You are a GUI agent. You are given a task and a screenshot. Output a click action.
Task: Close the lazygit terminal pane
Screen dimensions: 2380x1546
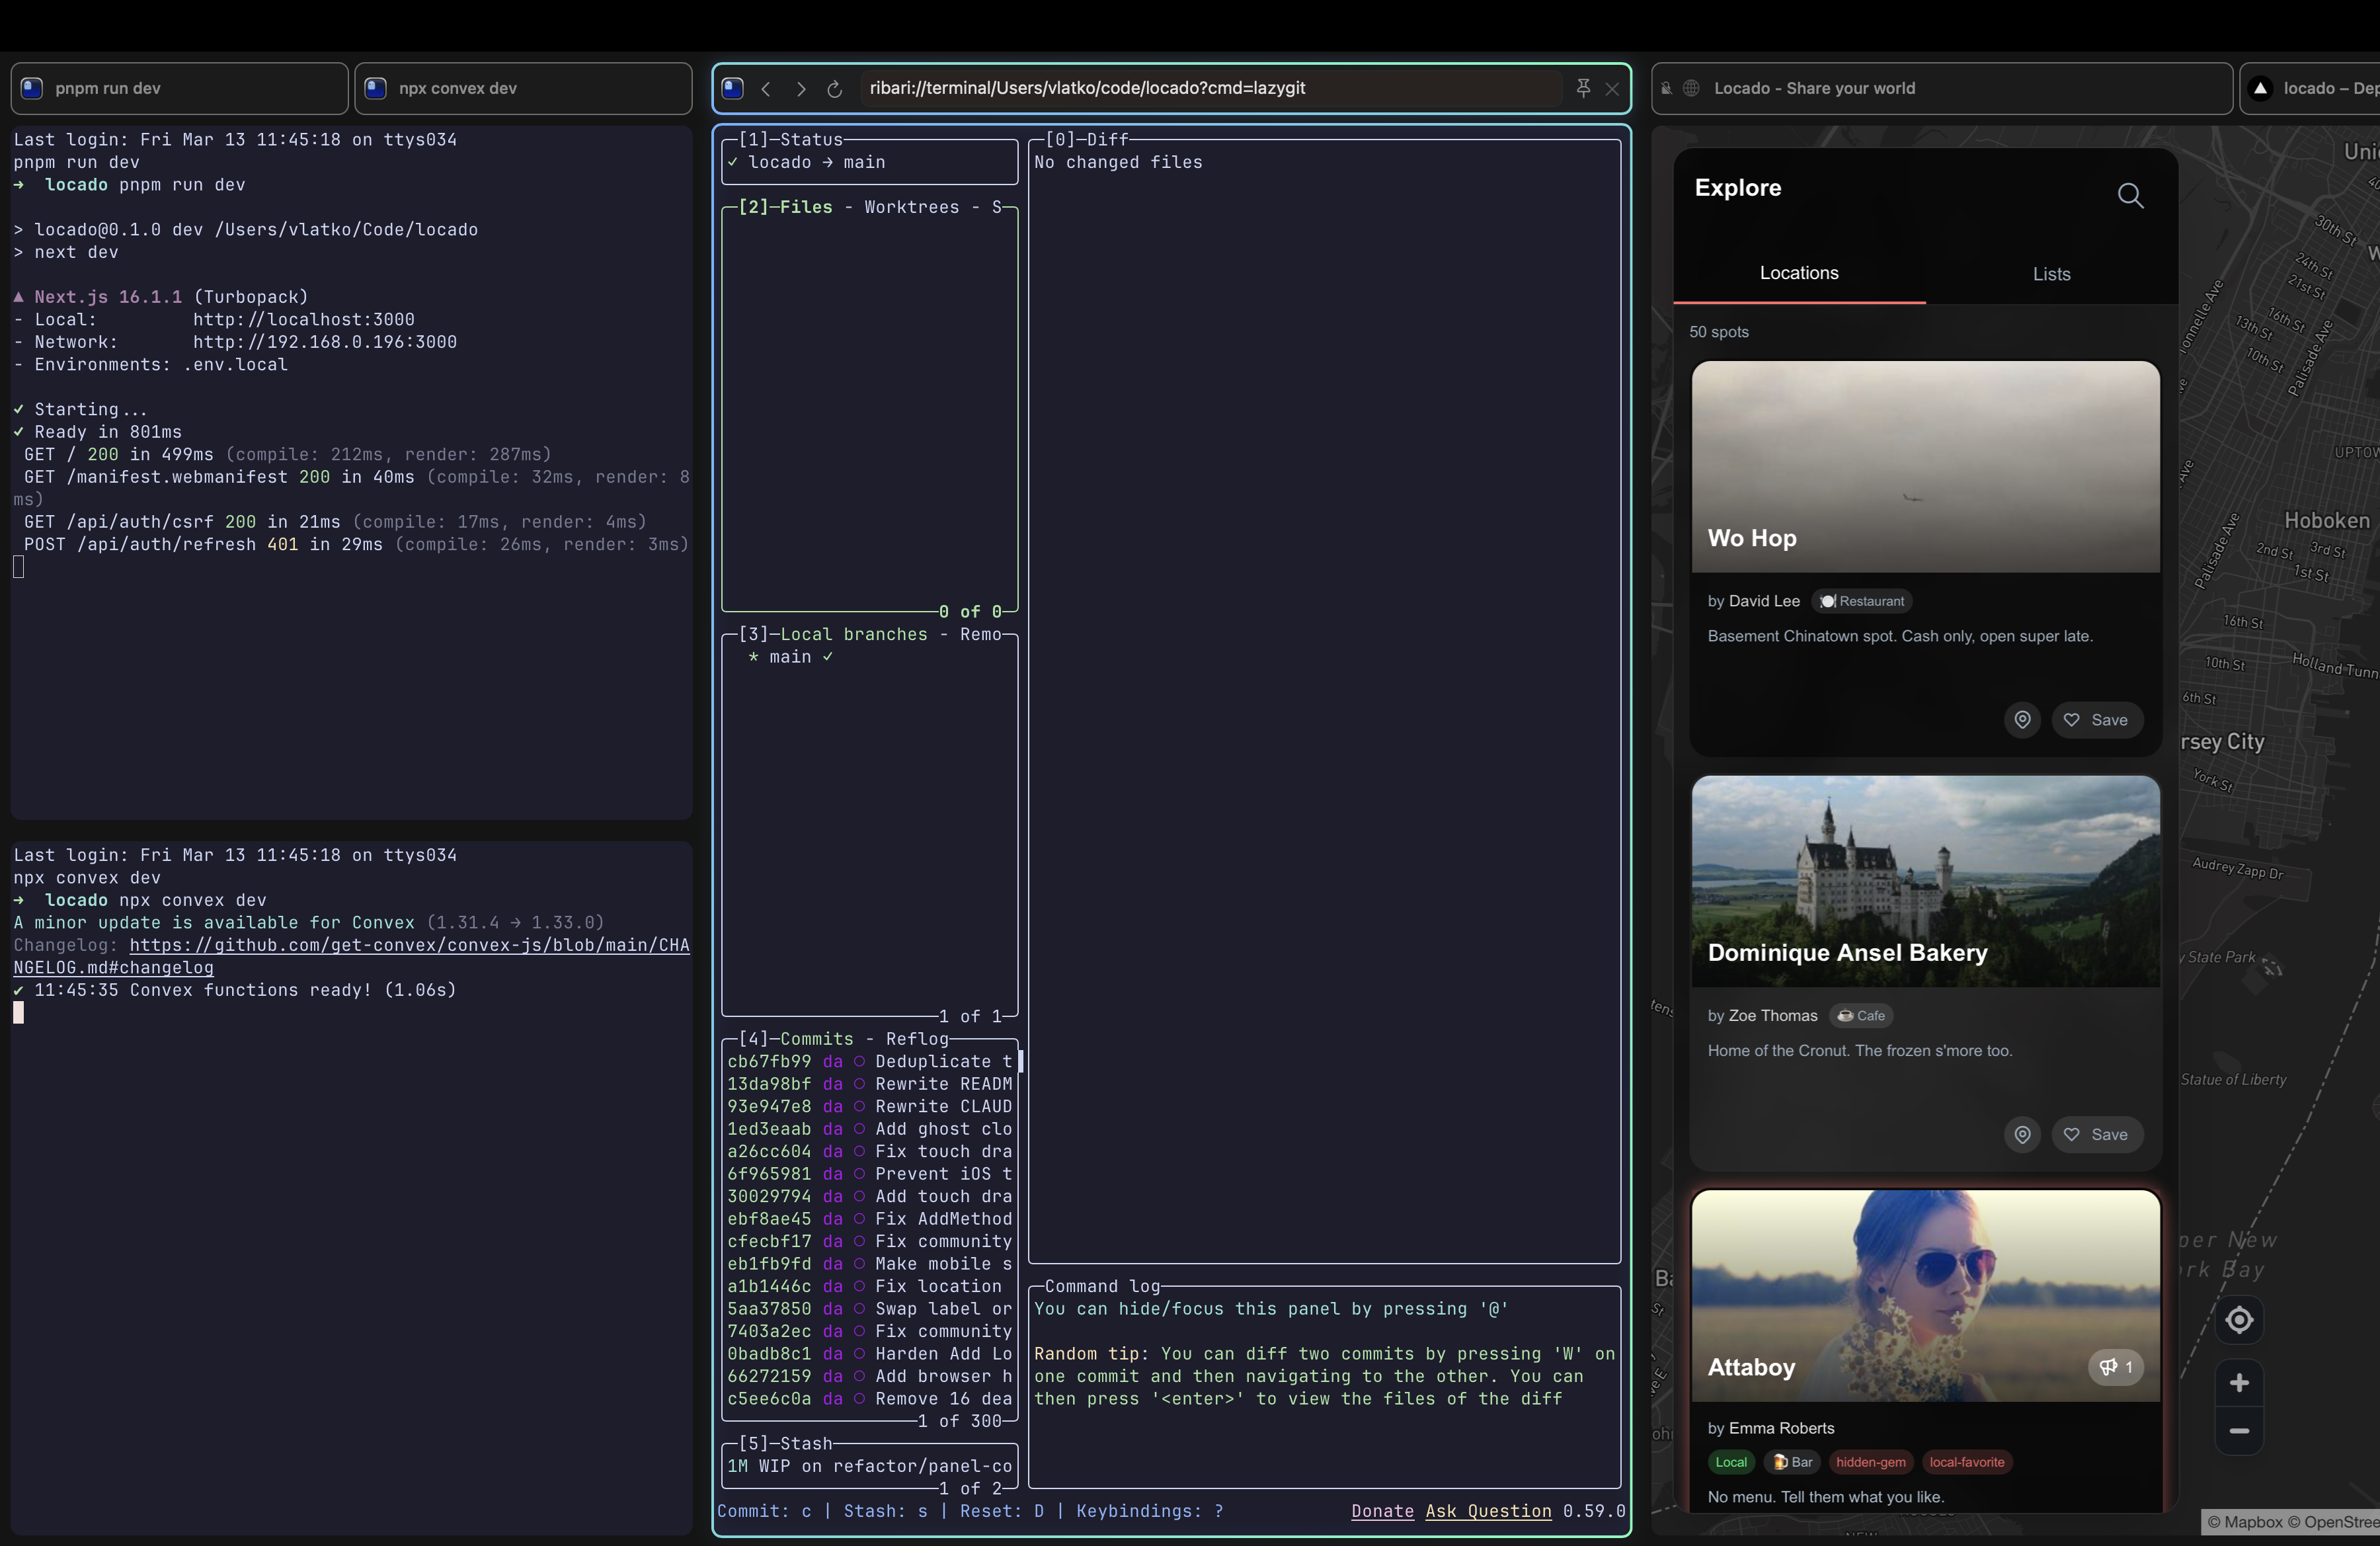(1612, 88)
